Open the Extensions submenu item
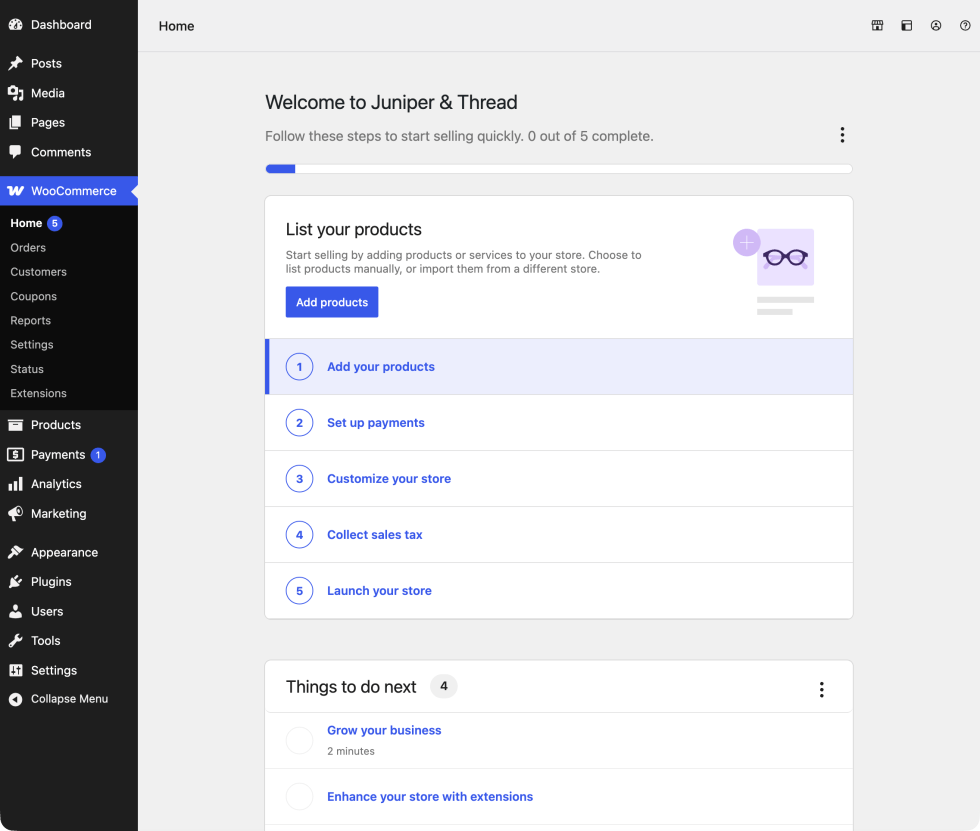 [x=38, y=393]
